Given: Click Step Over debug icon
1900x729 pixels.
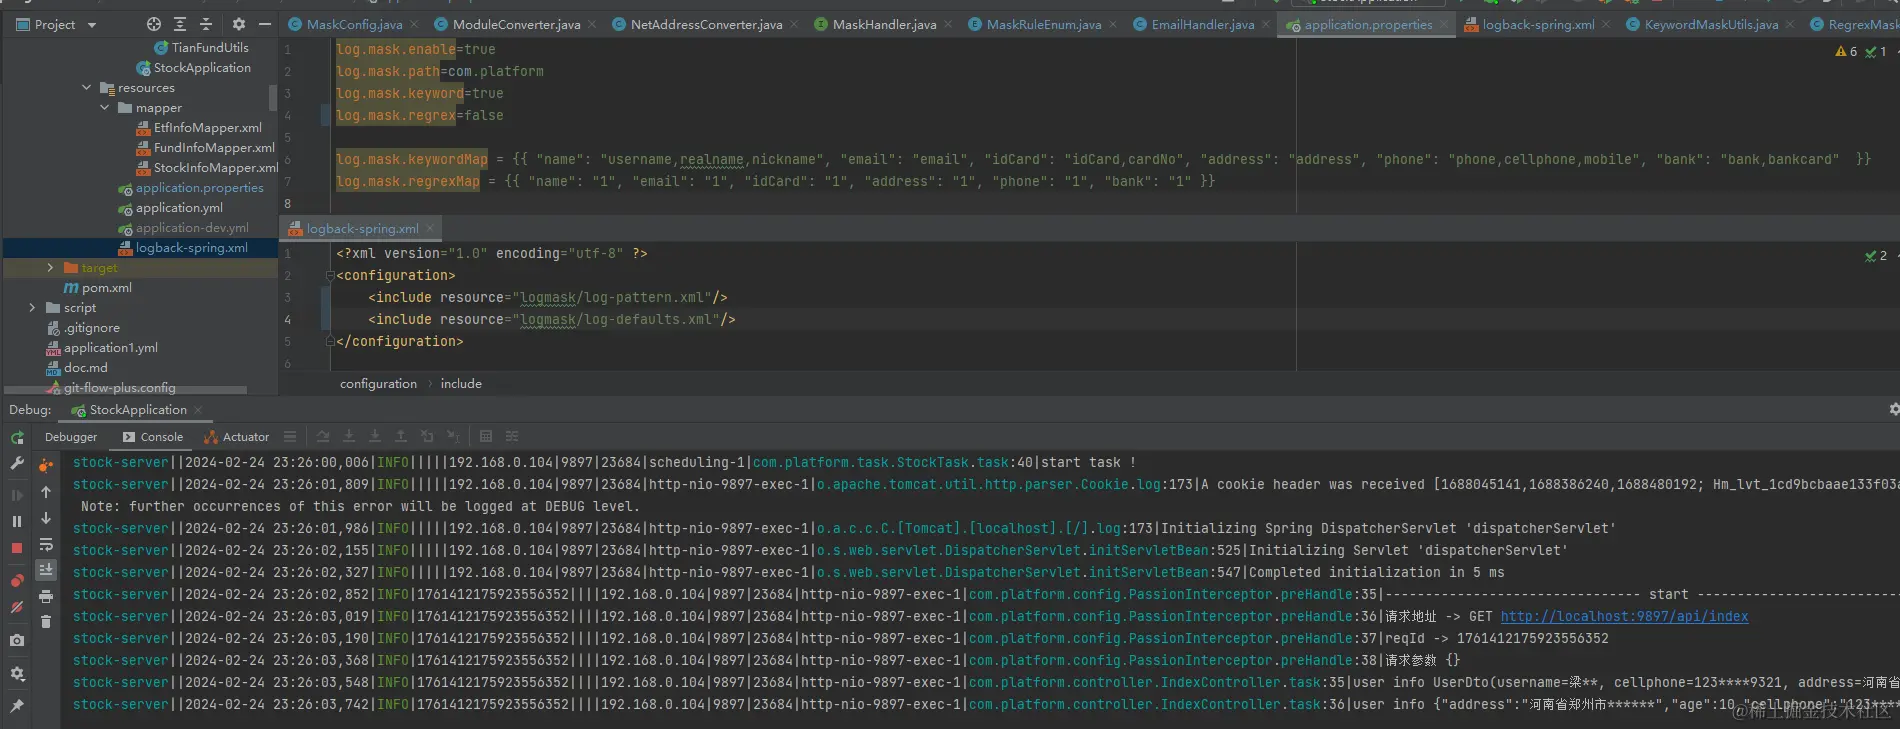Looking at the screenshot, I should click(x=323, y=436).
